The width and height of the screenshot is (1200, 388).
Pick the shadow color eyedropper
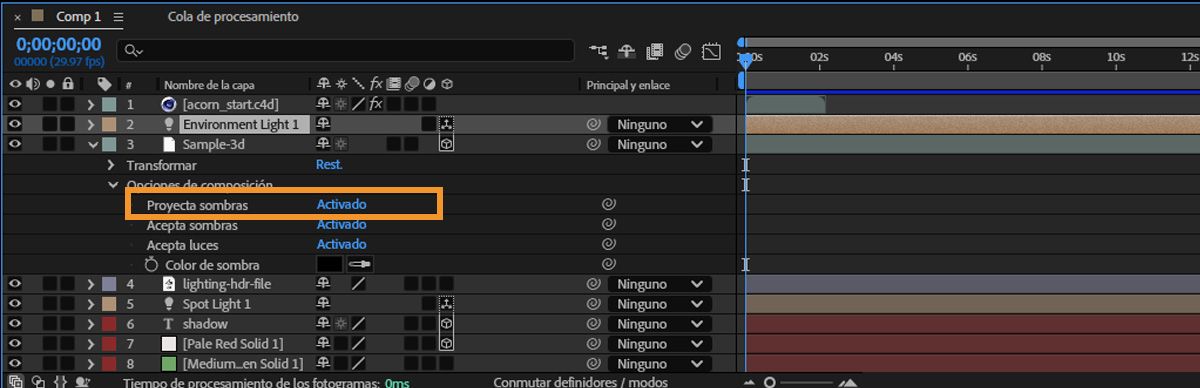359,264
